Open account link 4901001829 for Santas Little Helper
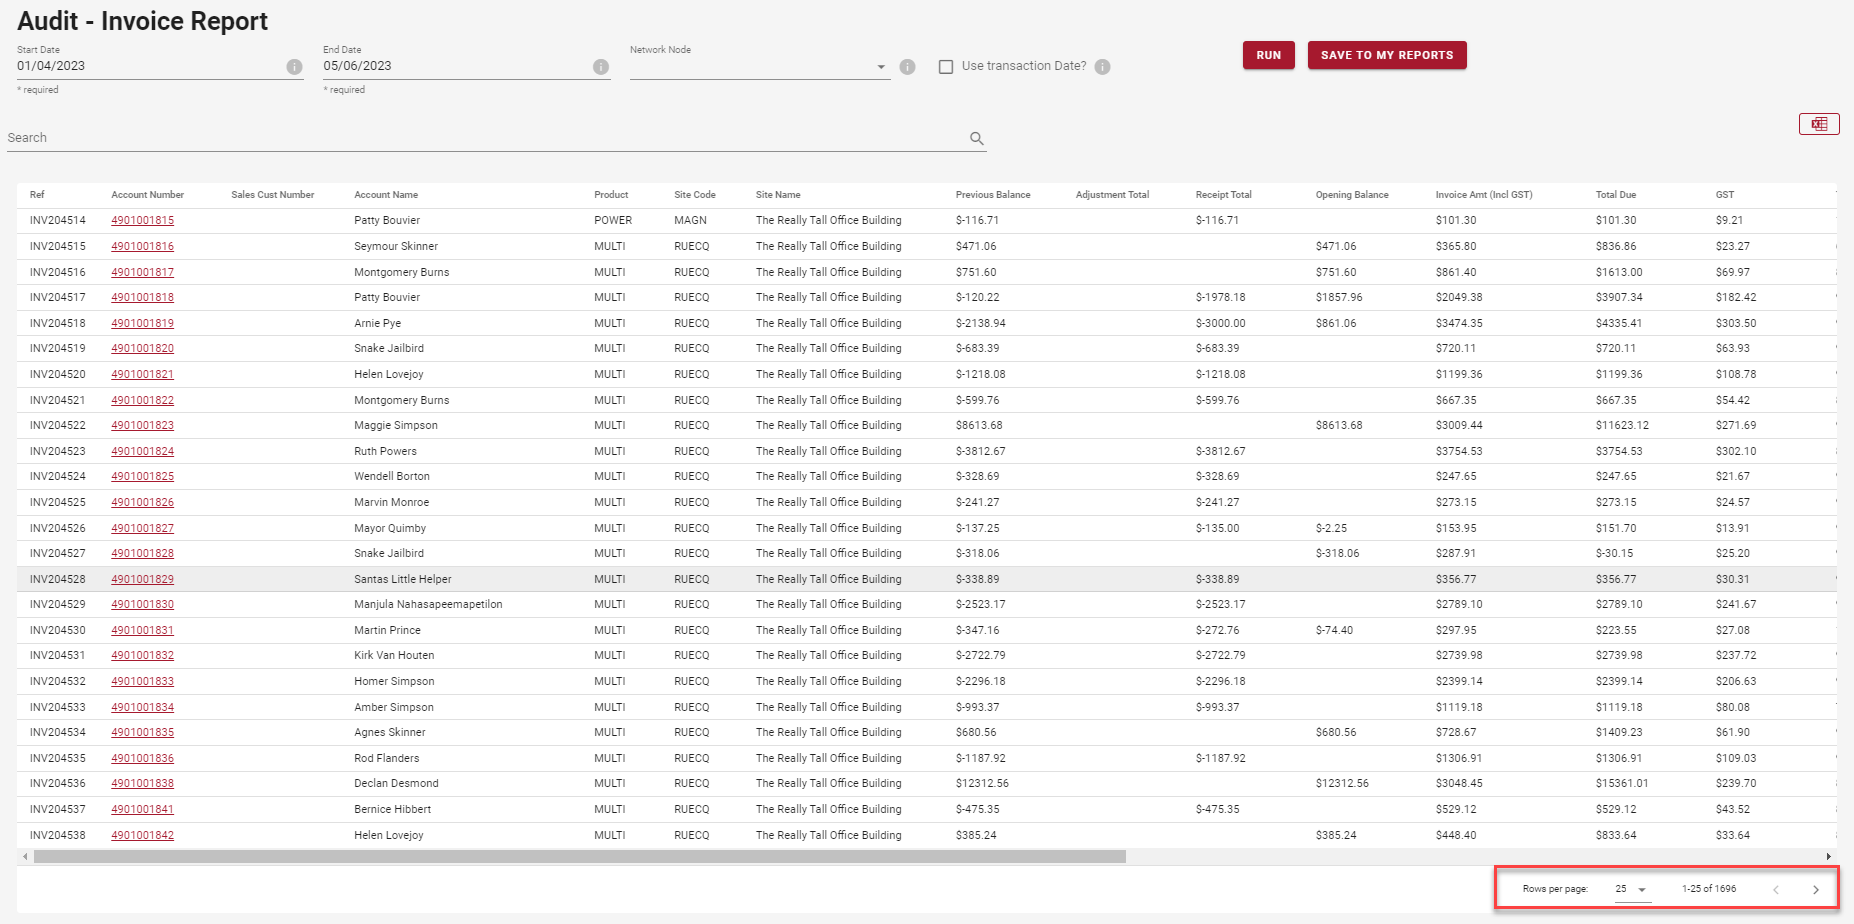 tap(142, 580)
